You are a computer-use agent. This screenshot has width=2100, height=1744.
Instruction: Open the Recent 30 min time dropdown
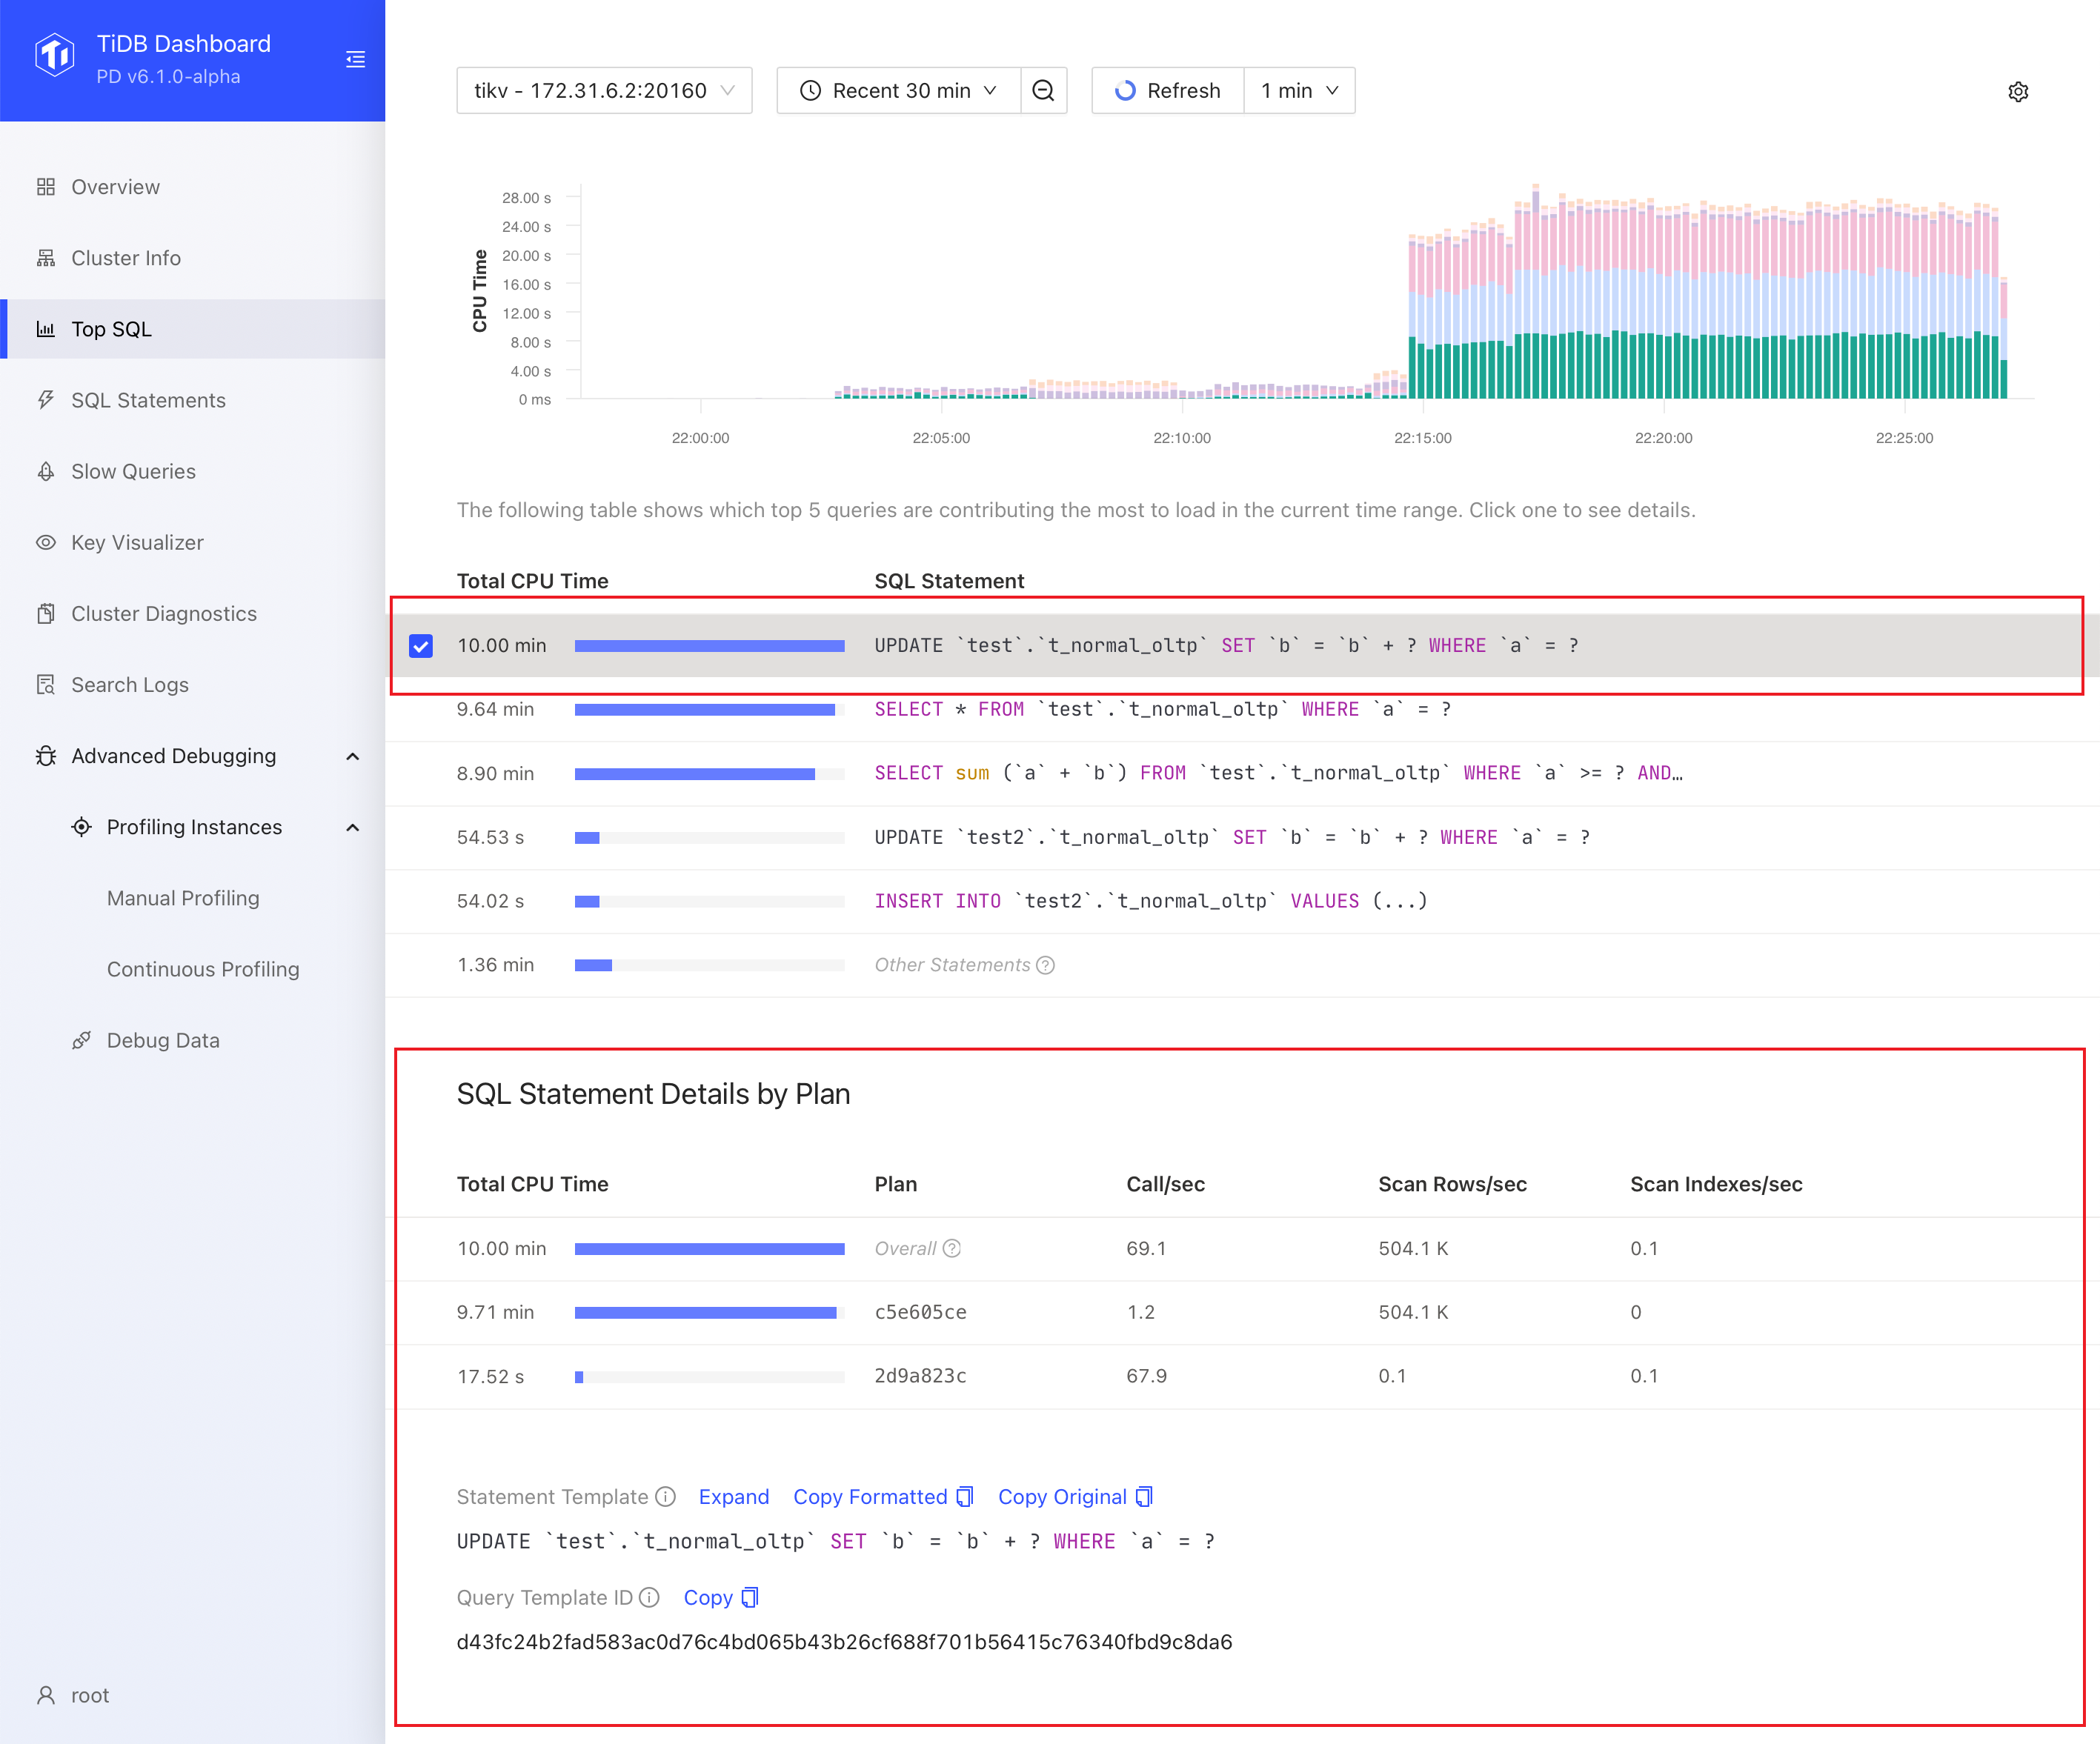tap(898, 91)
